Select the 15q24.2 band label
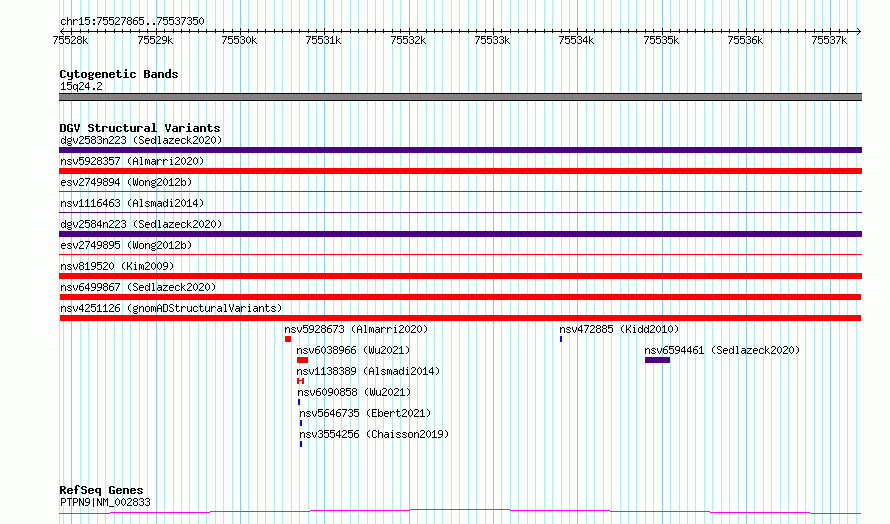 click(81, 86)
